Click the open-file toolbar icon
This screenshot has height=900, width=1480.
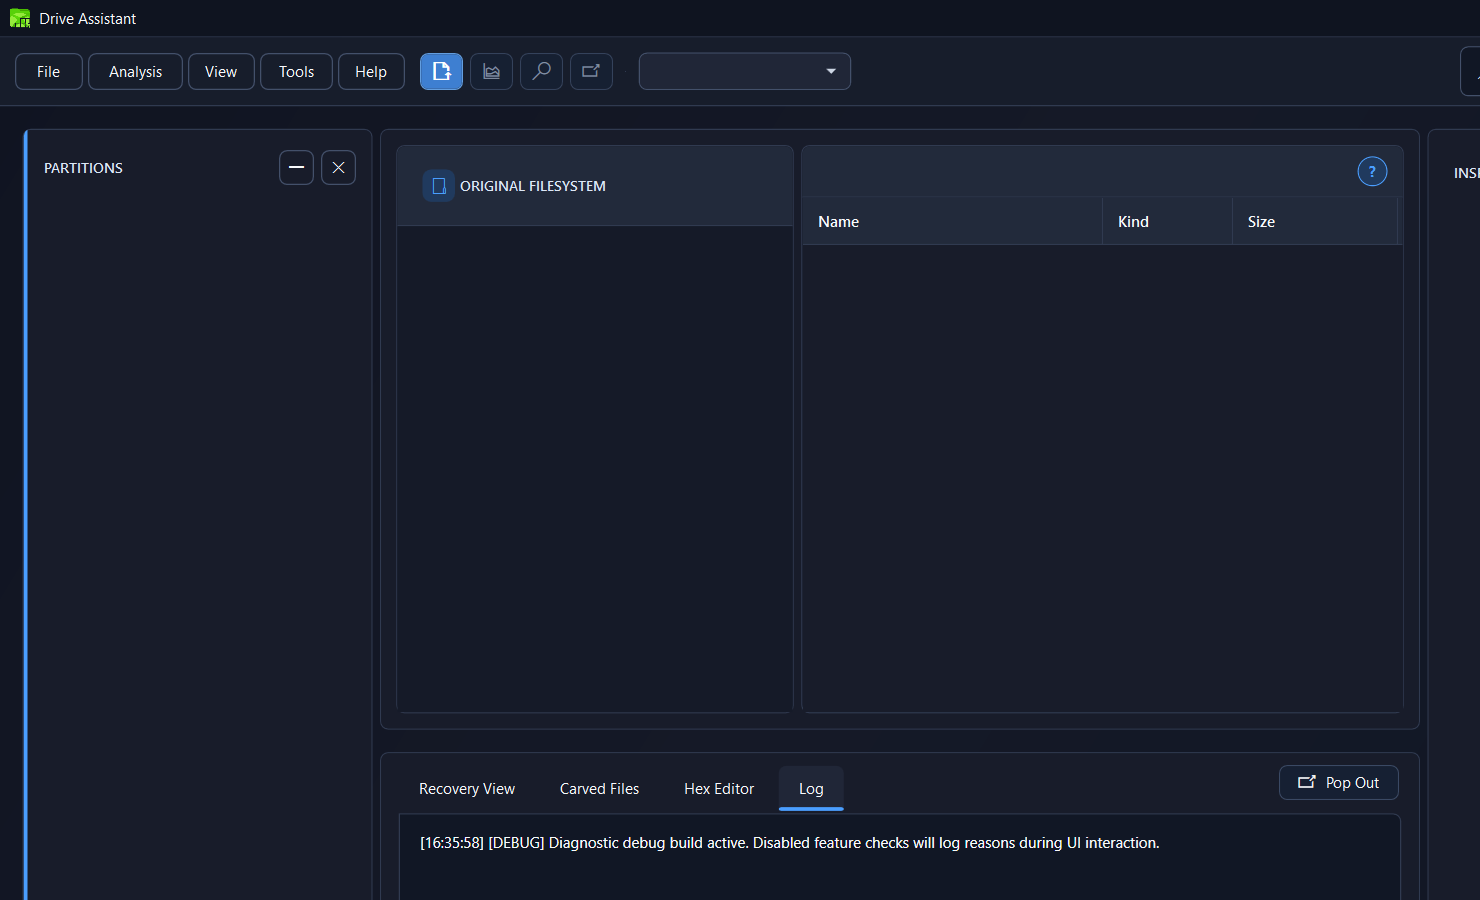tap(441, 71)
